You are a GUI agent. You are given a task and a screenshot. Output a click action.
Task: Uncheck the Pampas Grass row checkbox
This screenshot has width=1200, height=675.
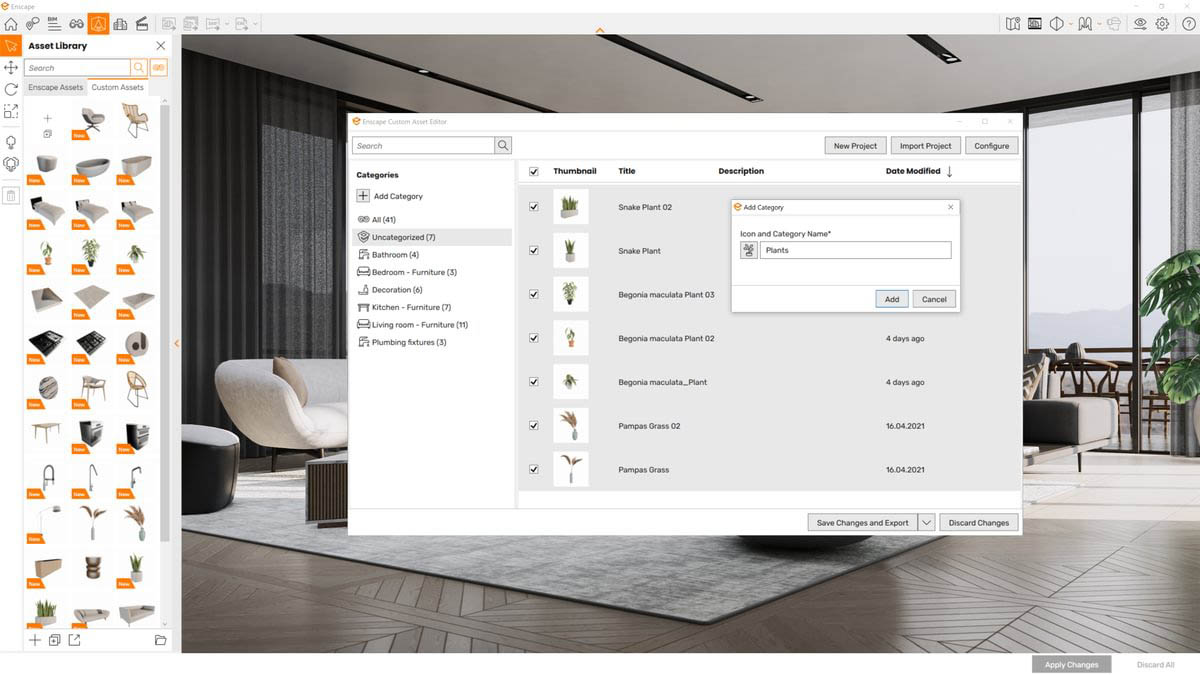(x=533, y=469)
